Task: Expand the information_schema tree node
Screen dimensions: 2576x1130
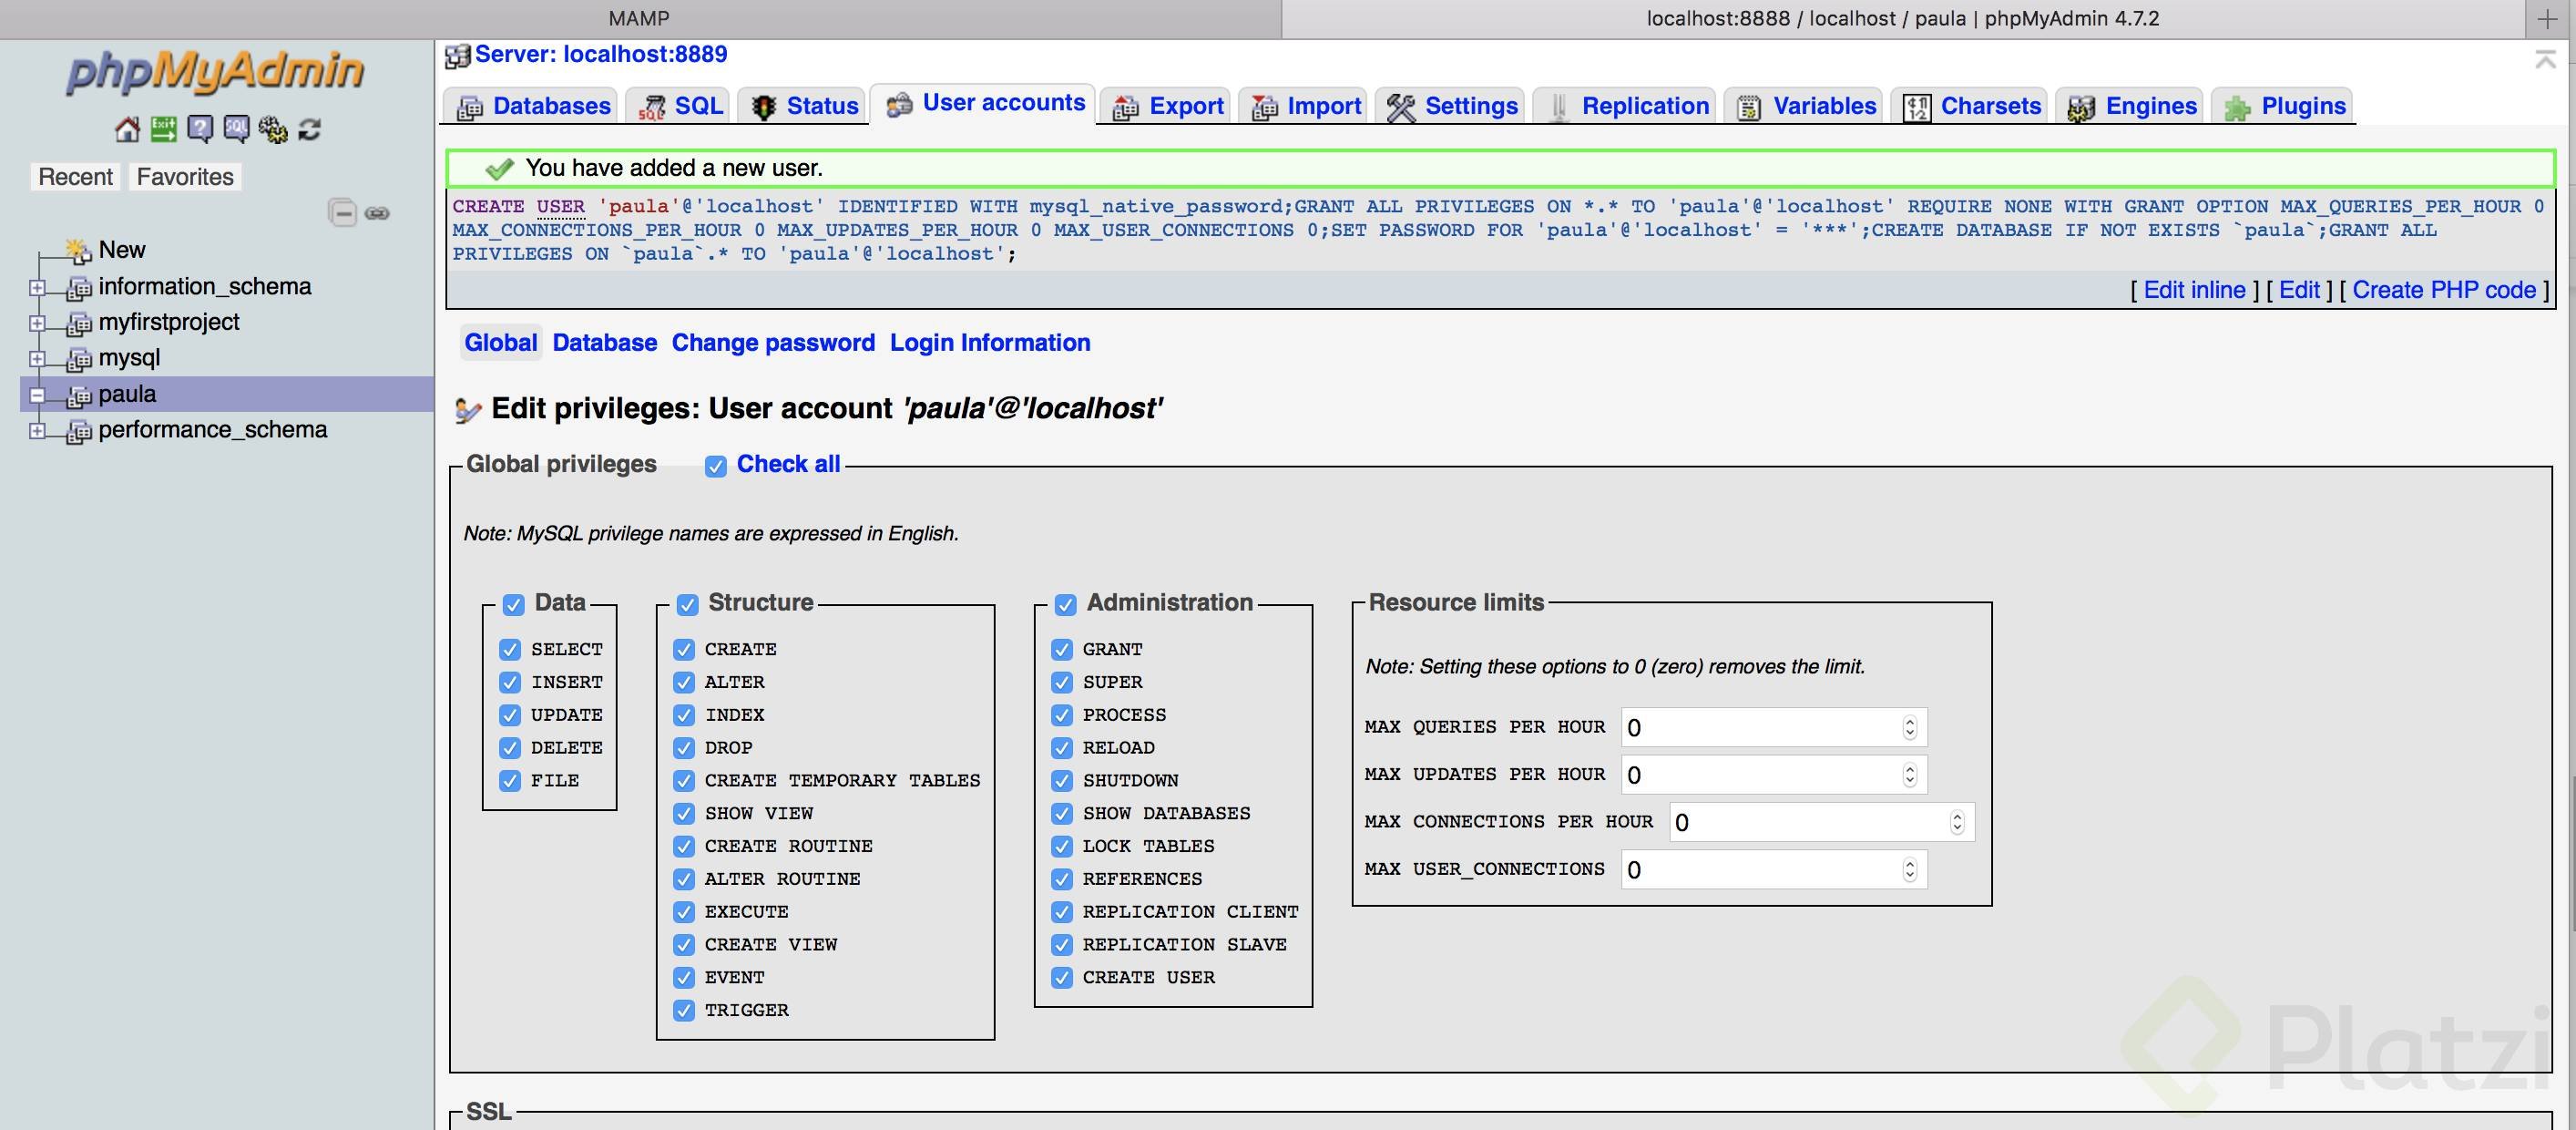Action: pyautogui.click(x=37, y=288)
